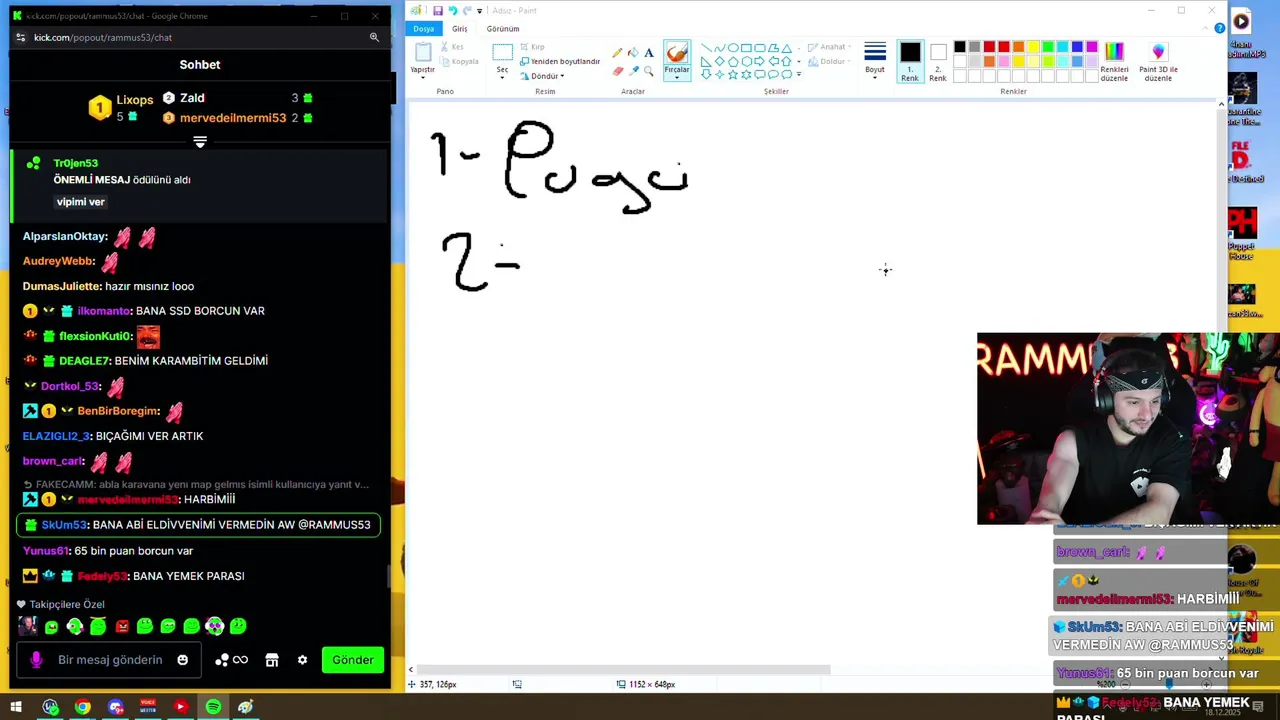Open the emoji picker in chat input
Image resolution: width=1280 pixels, height=720 pixels.
click(182, 660)
